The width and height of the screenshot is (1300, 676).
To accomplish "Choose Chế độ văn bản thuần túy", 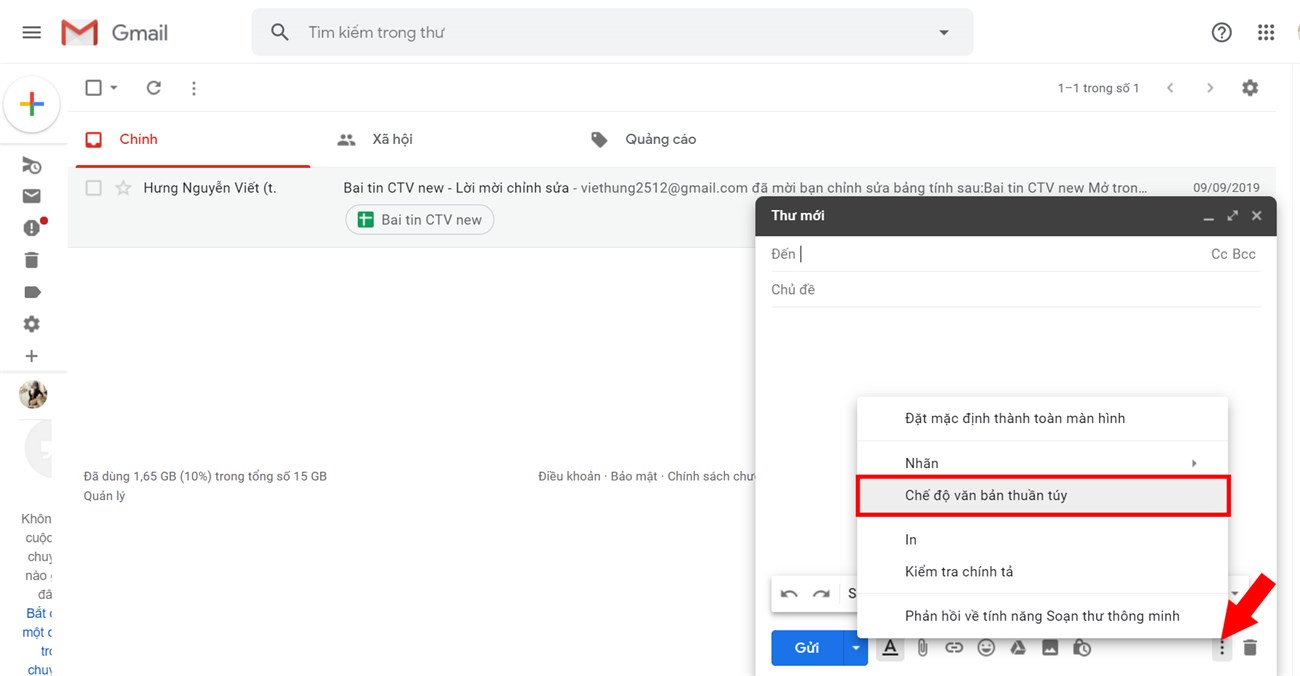I will [x=1042, y=495].
